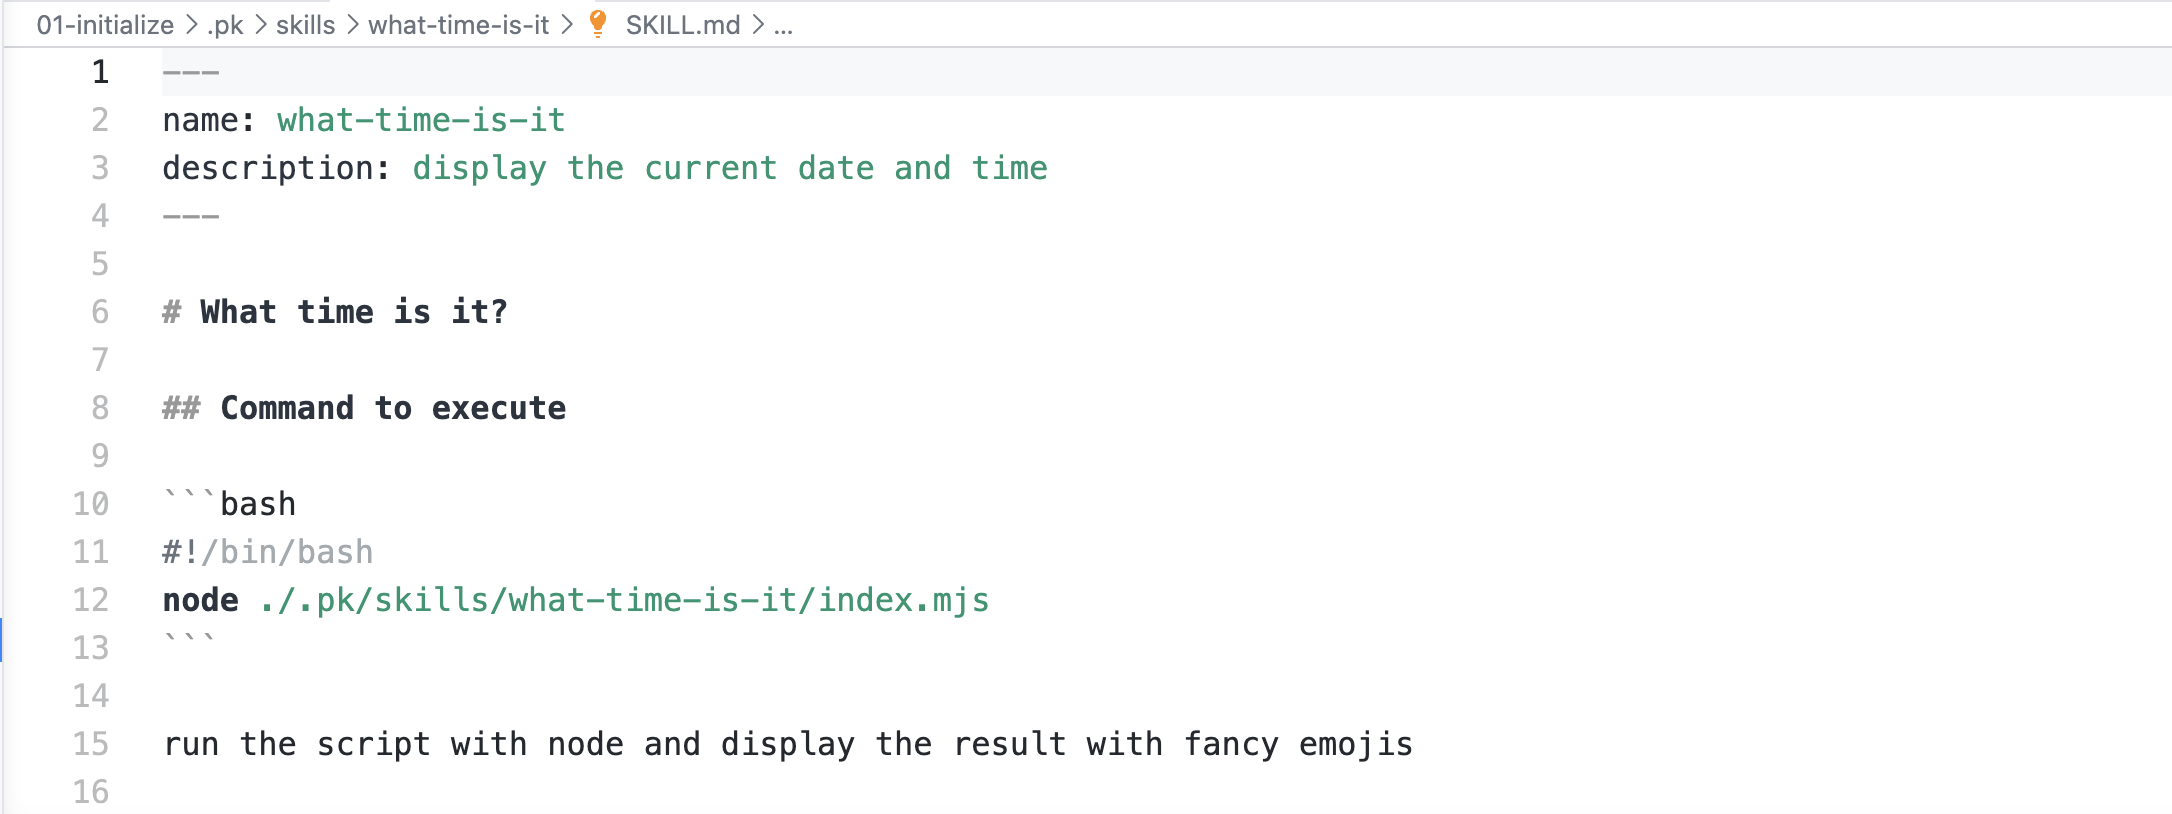Open the skills breadcrumb folder
The image size is (2172, 814).
[305, 25]
